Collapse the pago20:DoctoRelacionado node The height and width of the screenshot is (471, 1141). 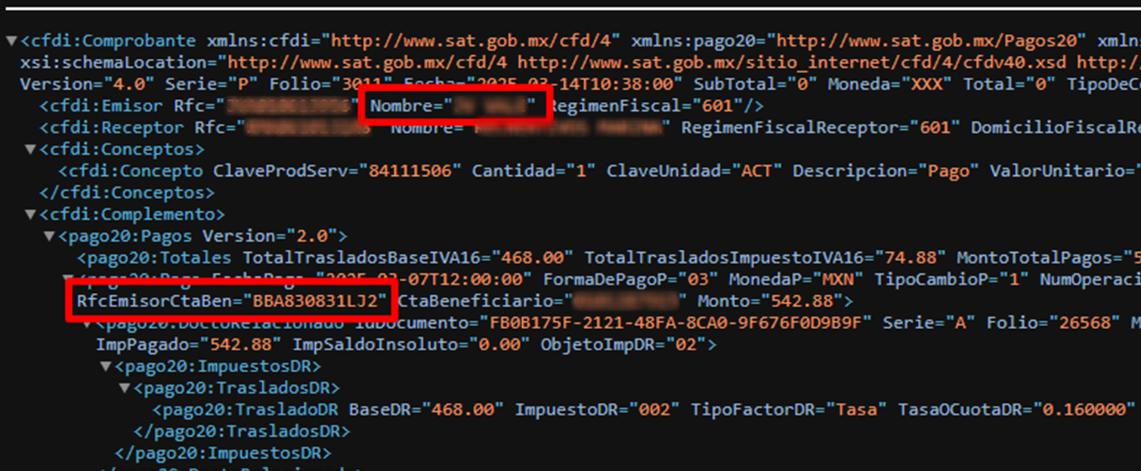tap(87, 322)
